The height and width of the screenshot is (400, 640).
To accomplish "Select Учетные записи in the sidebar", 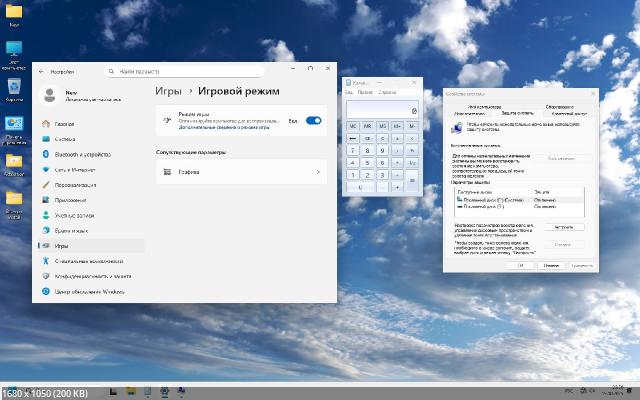I will (75, 215).
